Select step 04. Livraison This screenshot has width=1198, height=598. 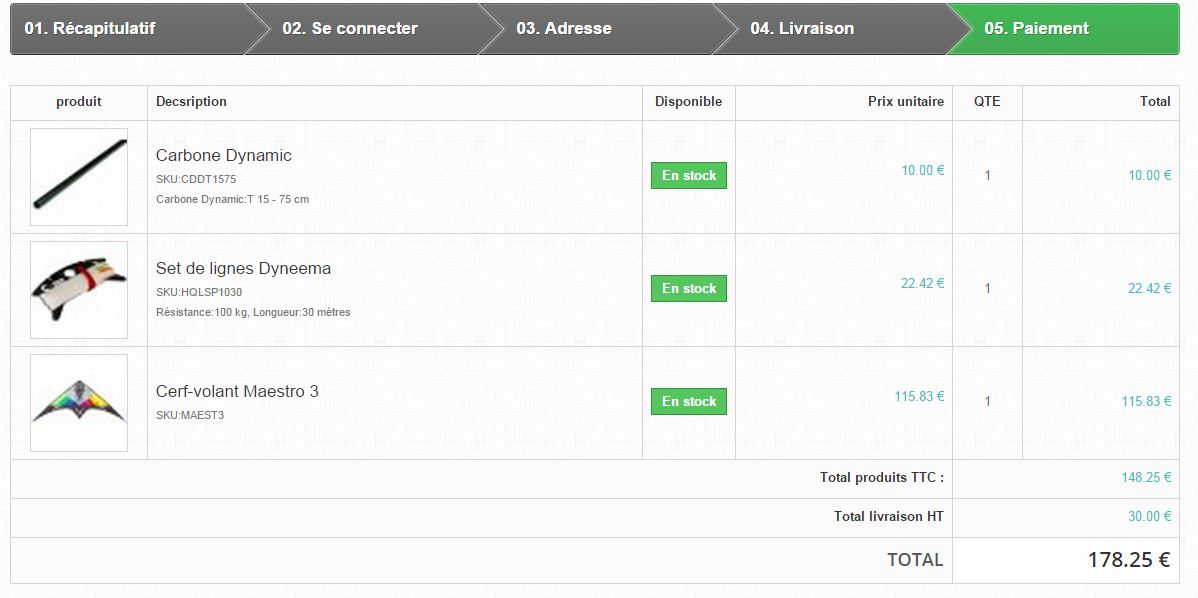pyautogui.click(x=831, y=29)
